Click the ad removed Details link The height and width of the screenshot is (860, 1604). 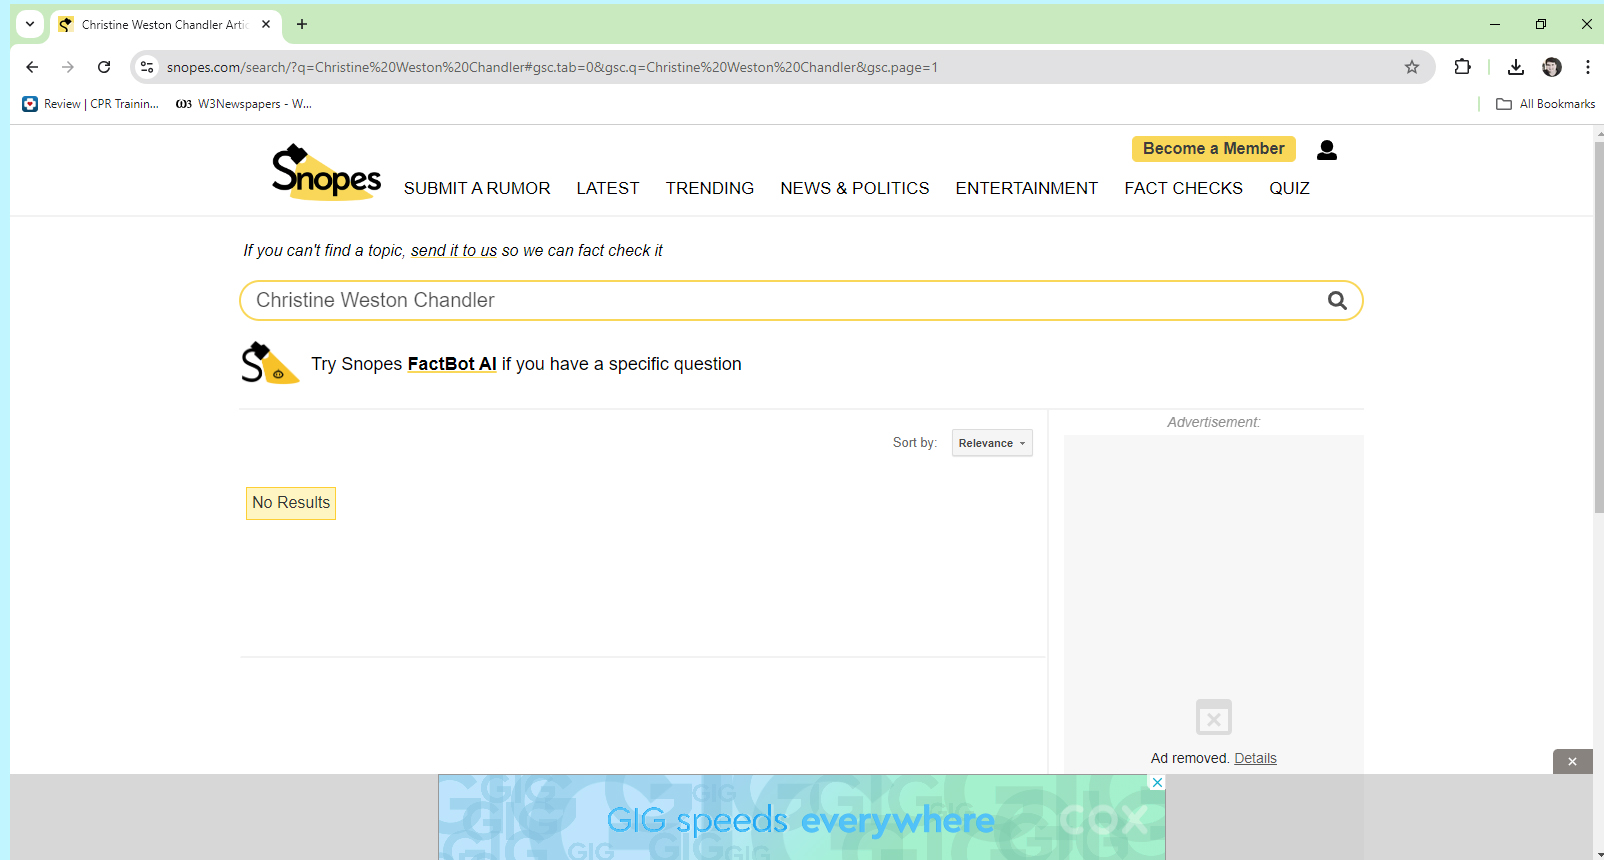coord(1255,758)
